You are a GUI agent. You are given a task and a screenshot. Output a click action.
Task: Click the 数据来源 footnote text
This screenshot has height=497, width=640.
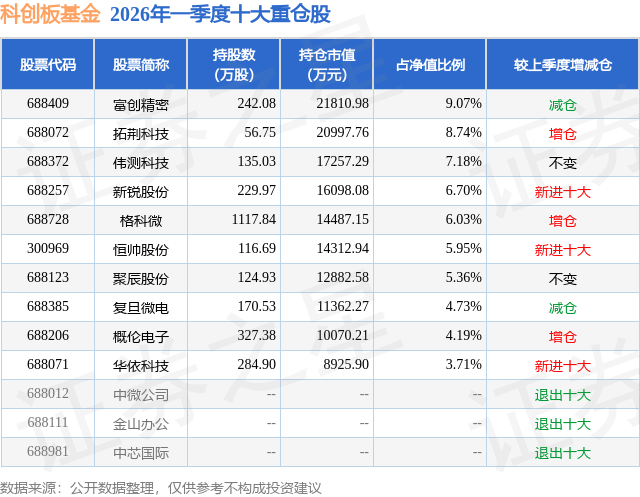point(161,488)
